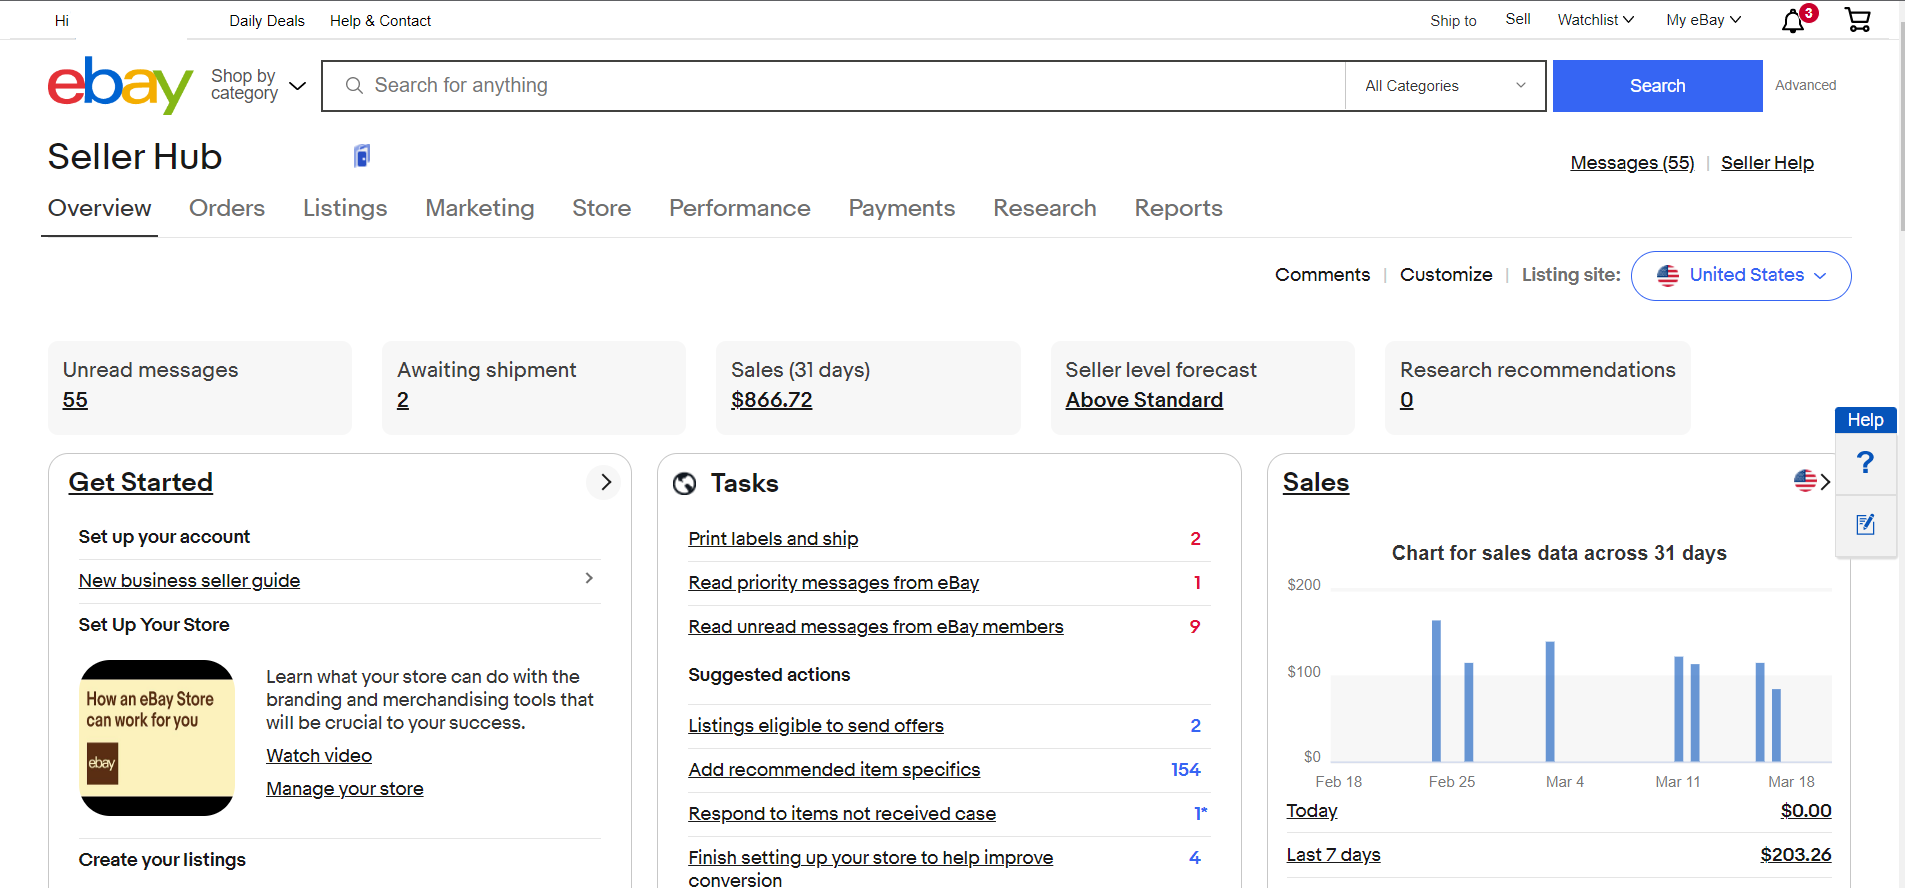1905x888 pixels.
Task: Open the United States listing site selector
Action: coord(1741,275)
